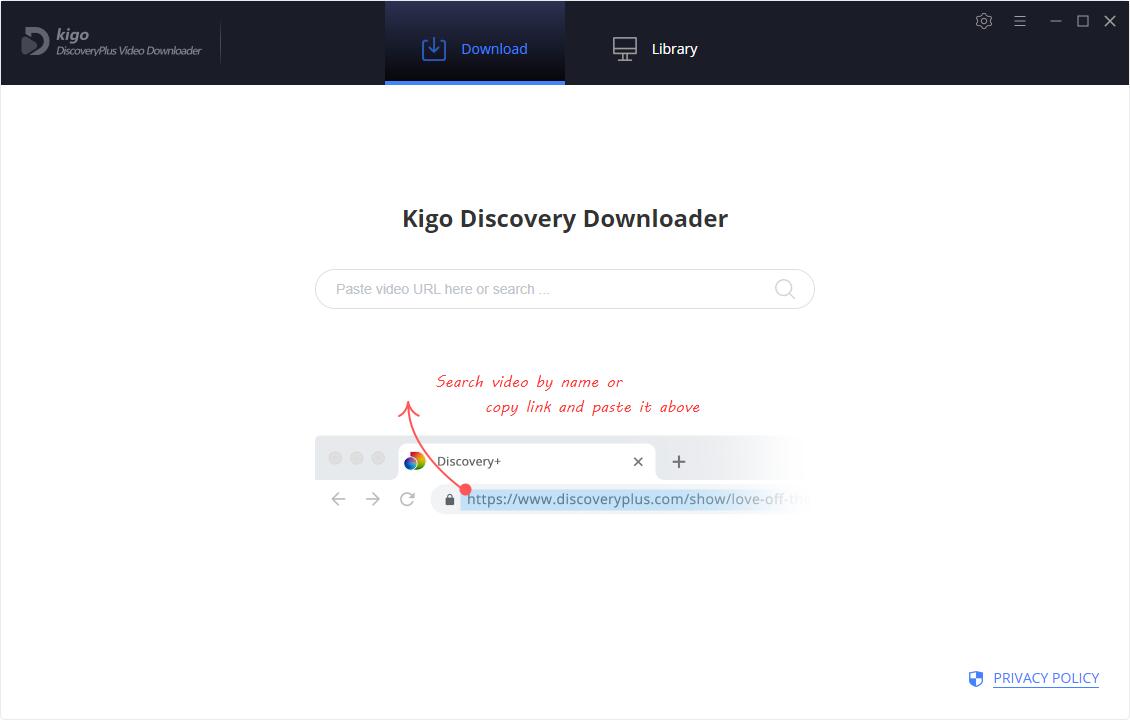Switch to the Download tab

click(475, 43)
